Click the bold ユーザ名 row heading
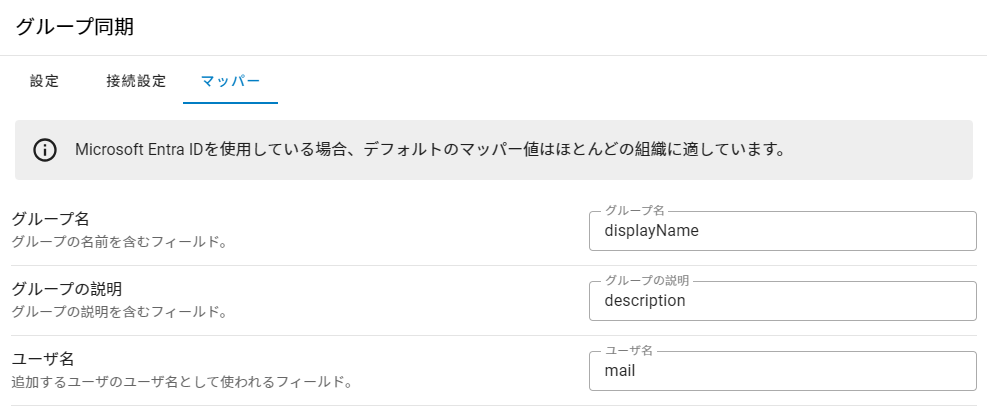987x408 pixels. pyautogui.click(x=42, y=359)
